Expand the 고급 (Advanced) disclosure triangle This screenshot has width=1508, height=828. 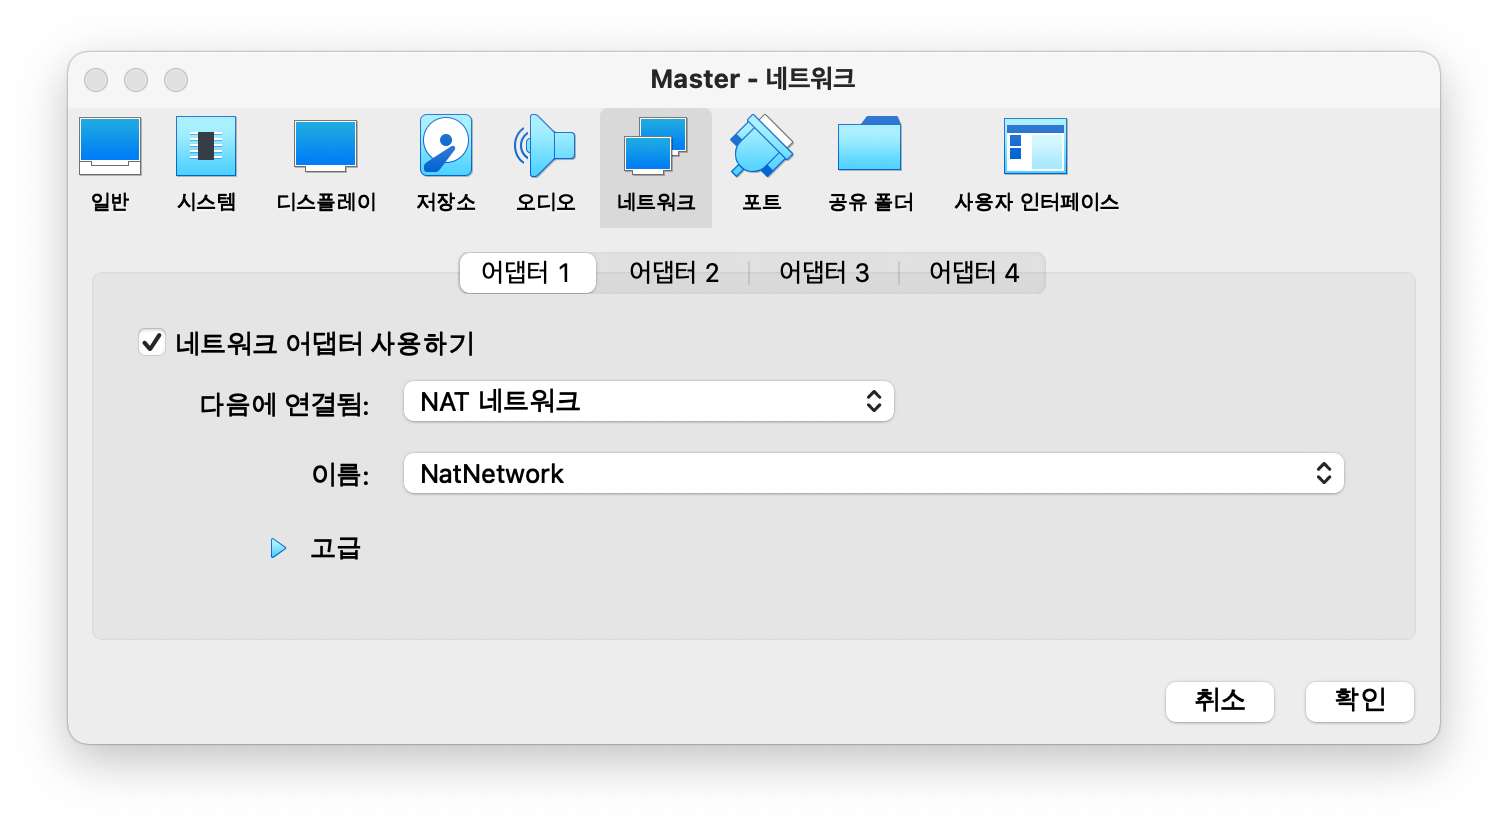coord(278,548)
